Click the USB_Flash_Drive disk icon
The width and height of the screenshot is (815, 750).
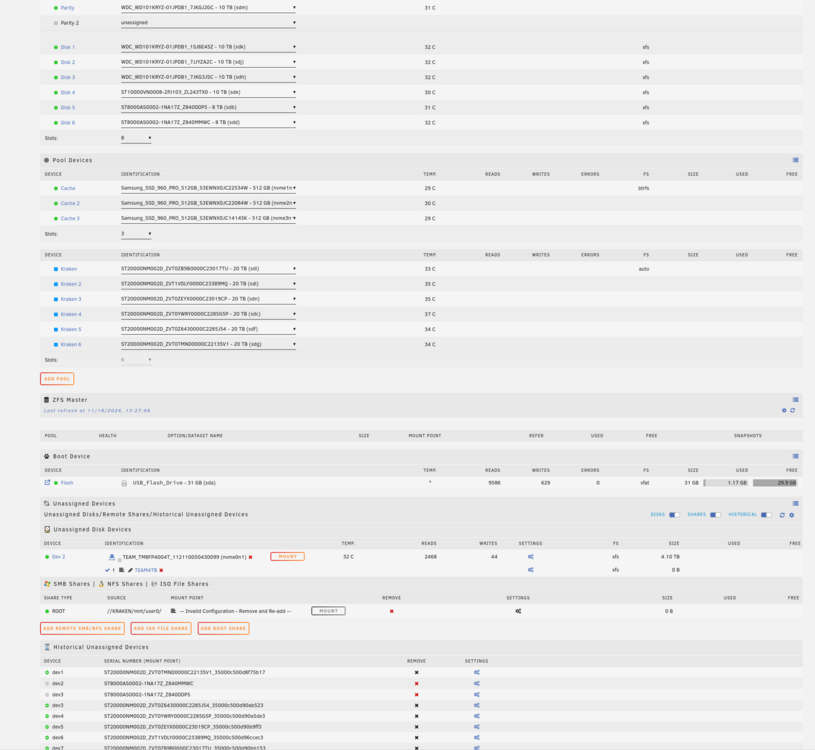[x=124, y=483]
